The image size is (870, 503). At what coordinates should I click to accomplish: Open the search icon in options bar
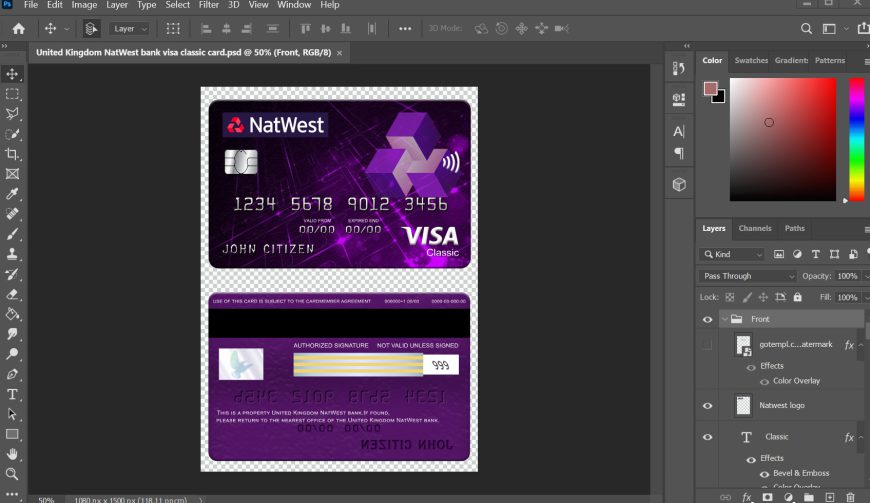point(806,29)
